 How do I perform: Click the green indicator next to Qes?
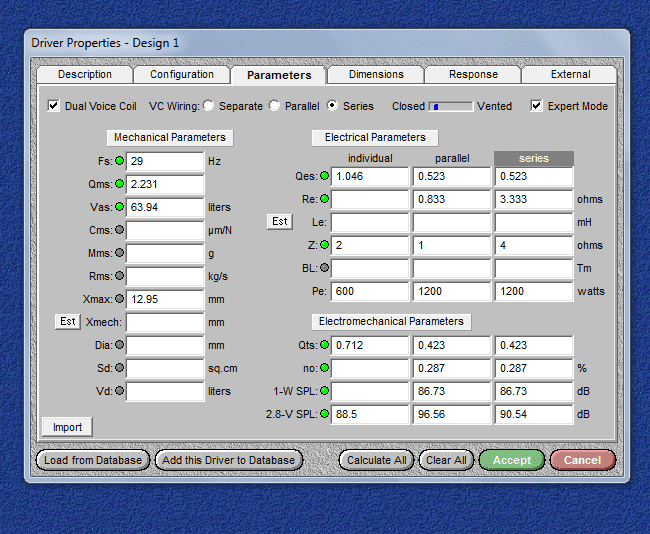click(x=325, y=176)
